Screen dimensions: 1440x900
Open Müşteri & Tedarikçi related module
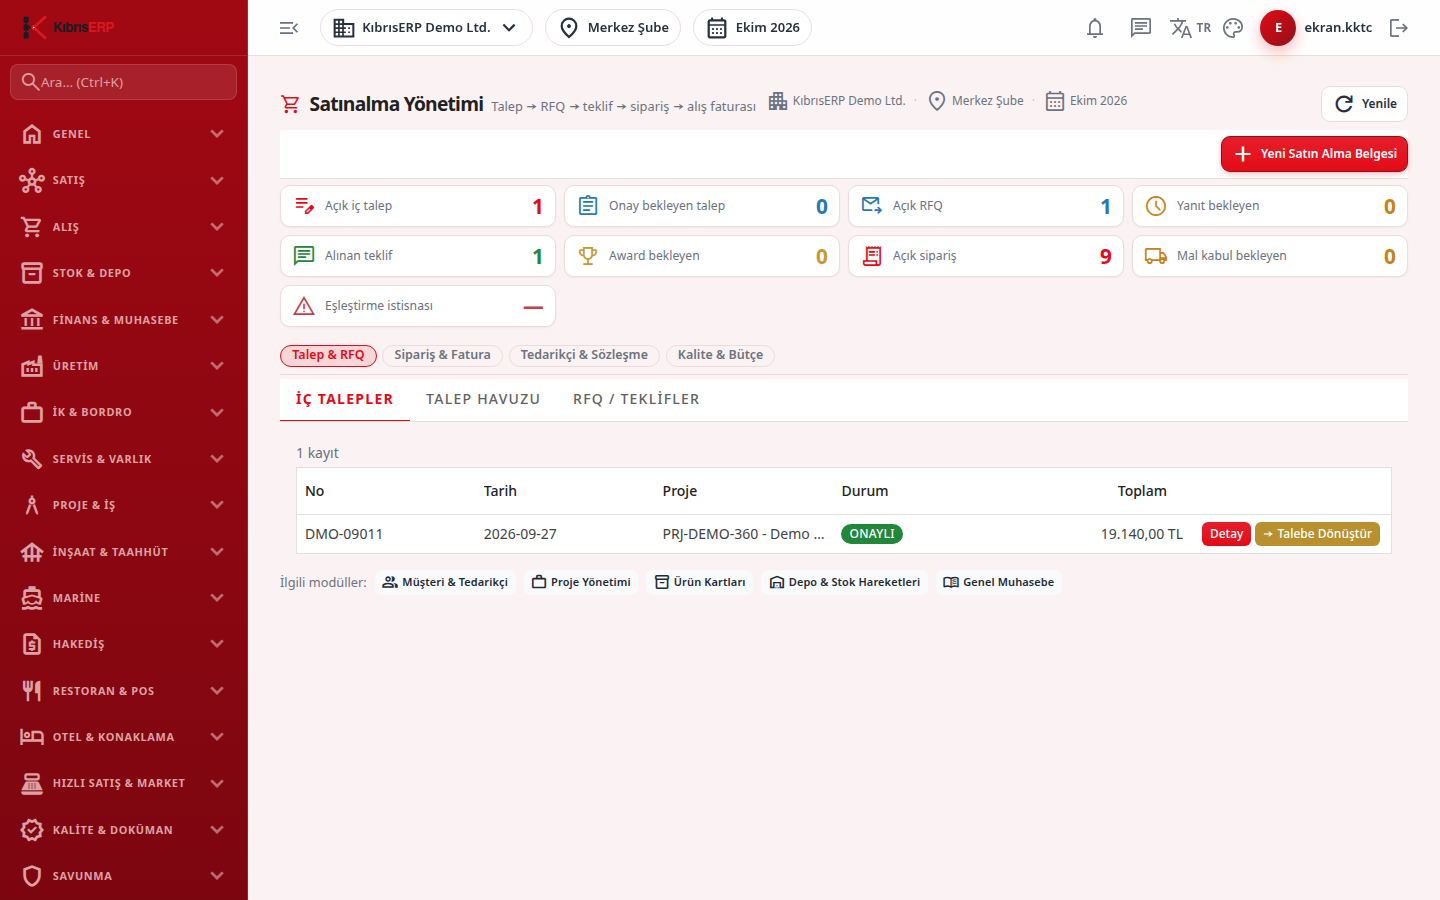pyautogui.click(x=445, y=582)
